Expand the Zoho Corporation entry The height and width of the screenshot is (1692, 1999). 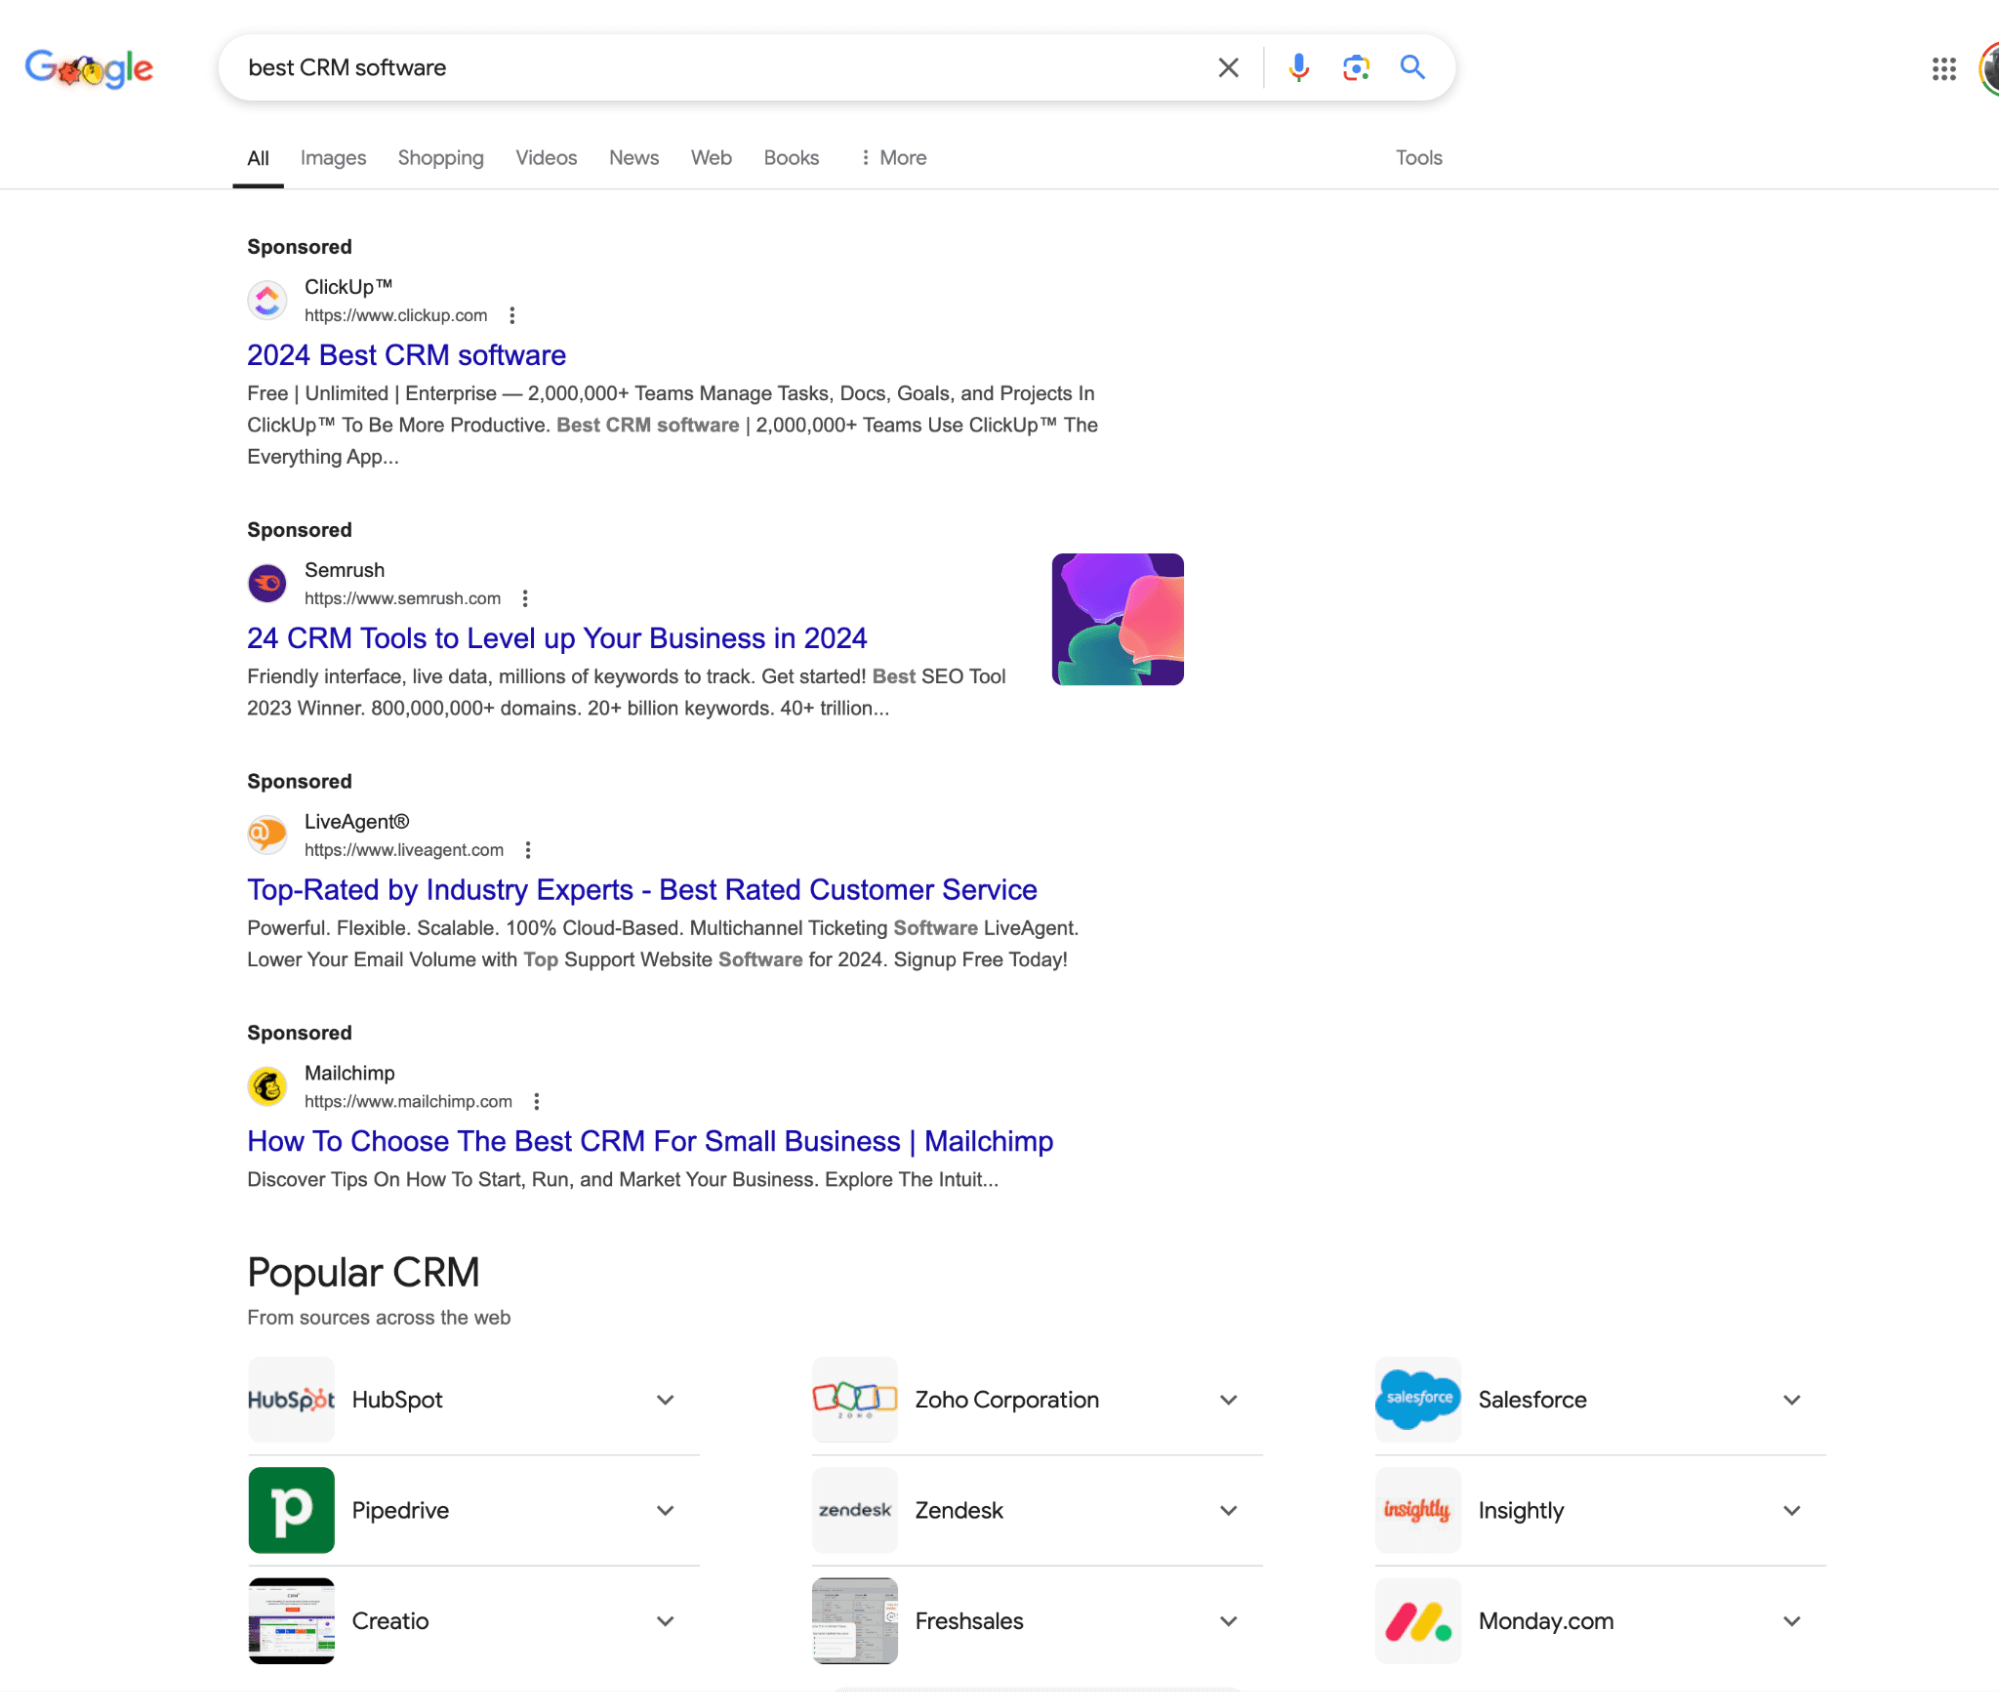(x=1227, y=1400)
